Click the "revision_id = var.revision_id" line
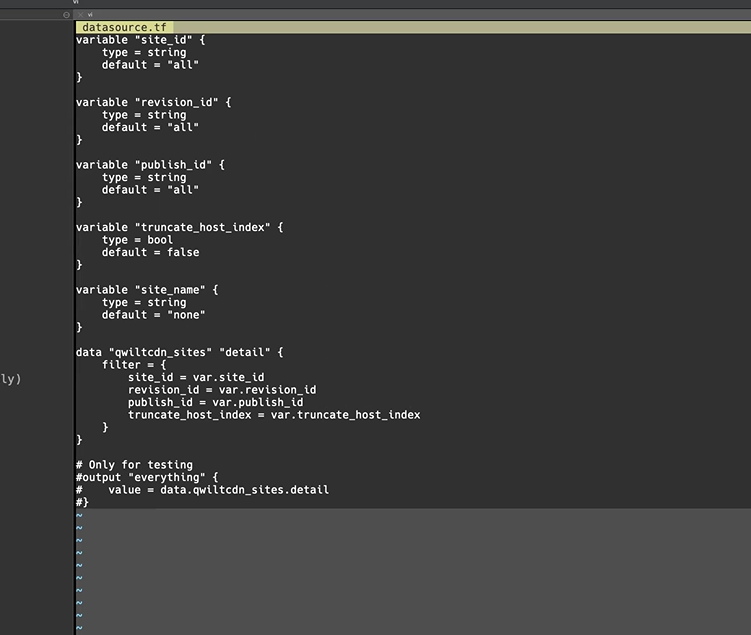Viewport: 751px width, 635px height. coord(222,390)
